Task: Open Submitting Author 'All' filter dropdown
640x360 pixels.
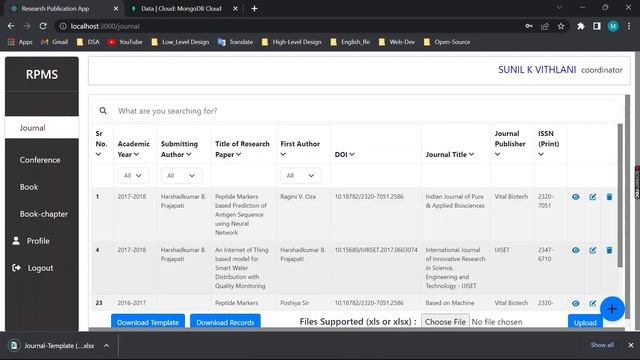Action: point(181,176)
